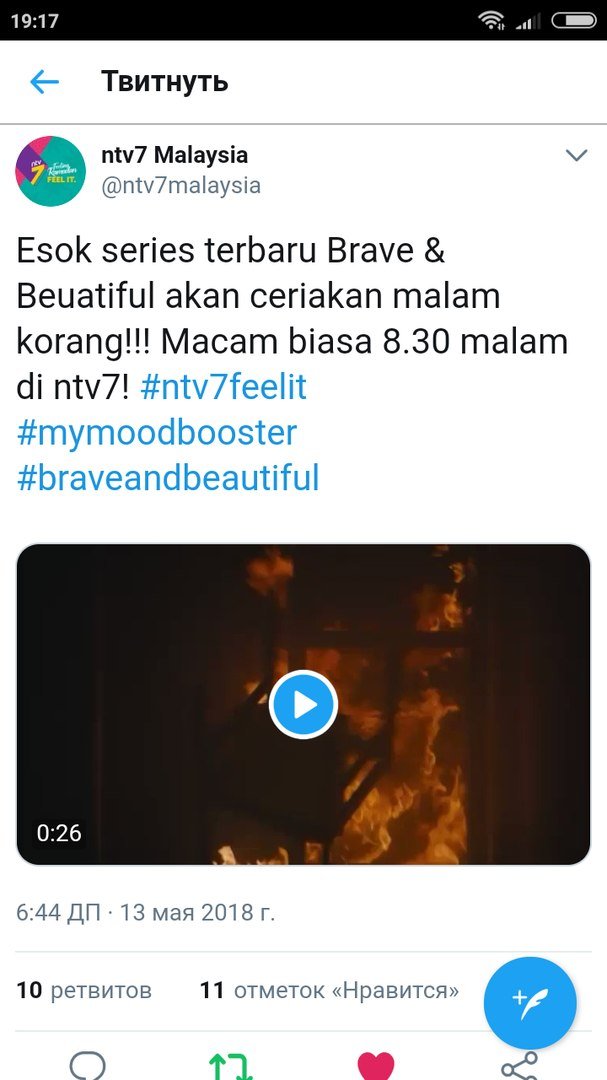
Task: Open ntv7 Malaysia profile avatar
Action: [x=50, y=171]
